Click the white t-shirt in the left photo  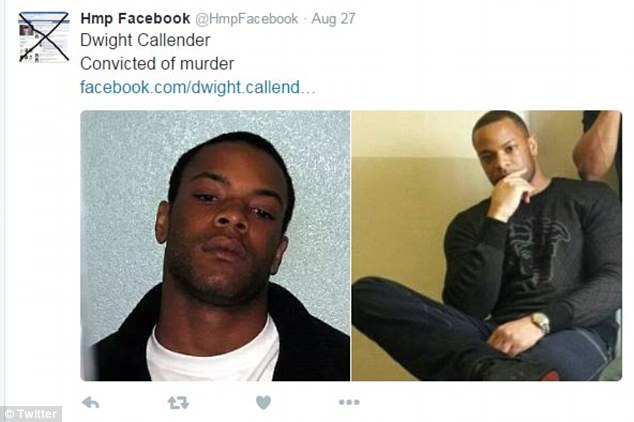click(213, 354)
